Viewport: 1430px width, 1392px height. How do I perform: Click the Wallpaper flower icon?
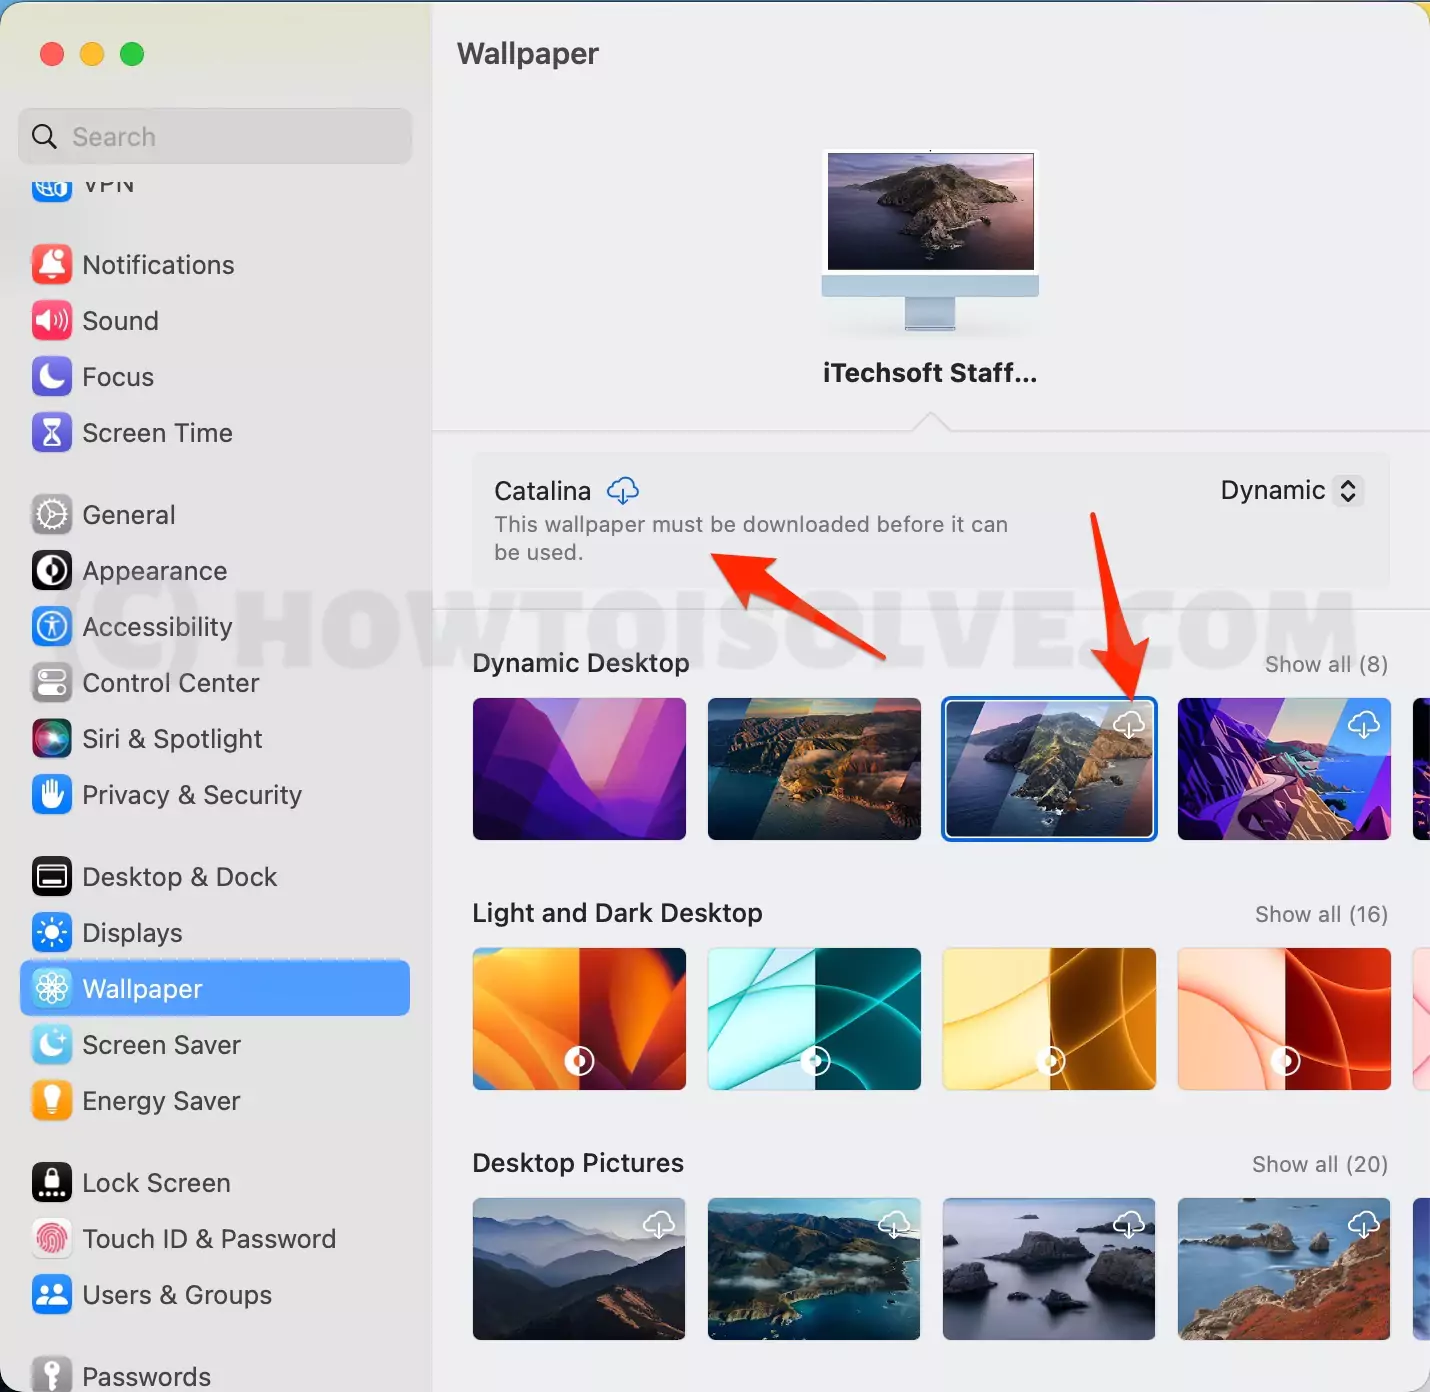(52, 989)
